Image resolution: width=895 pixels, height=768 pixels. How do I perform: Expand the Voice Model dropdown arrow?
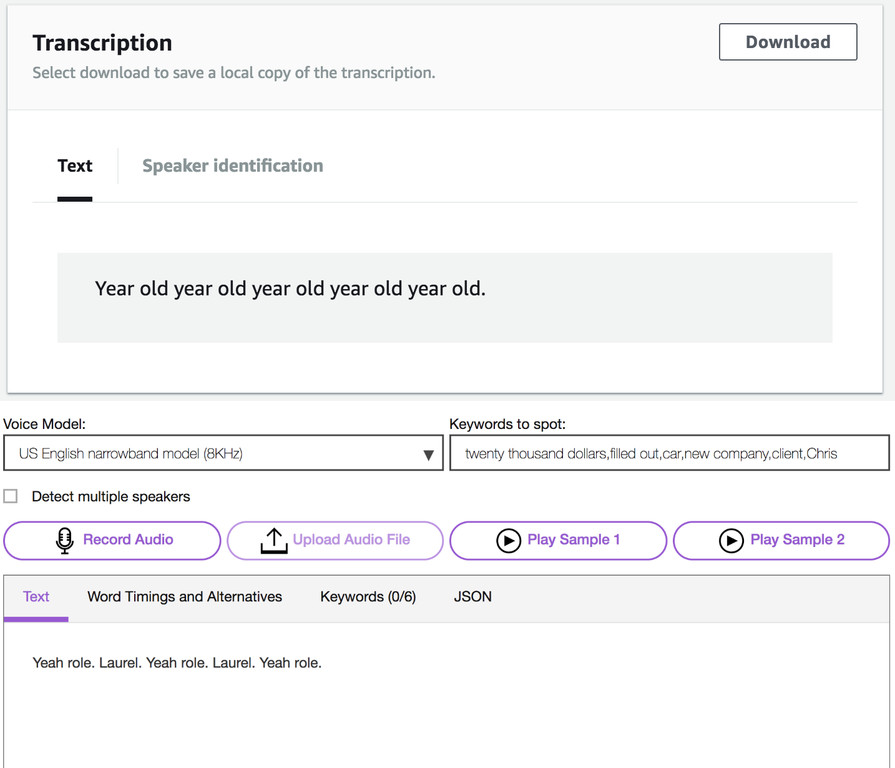coord(428,454)
